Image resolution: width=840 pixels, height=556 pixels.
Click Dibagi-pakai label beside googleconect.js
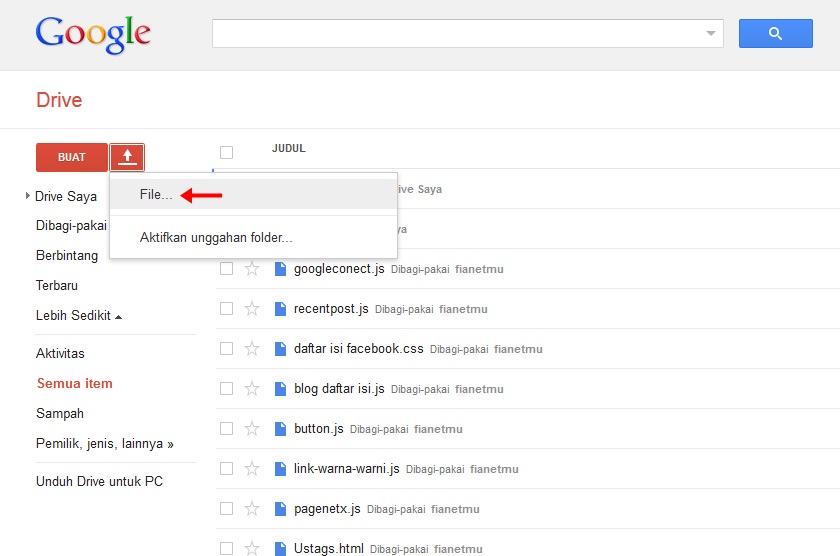pyautogui.click(x=420, y=269)
